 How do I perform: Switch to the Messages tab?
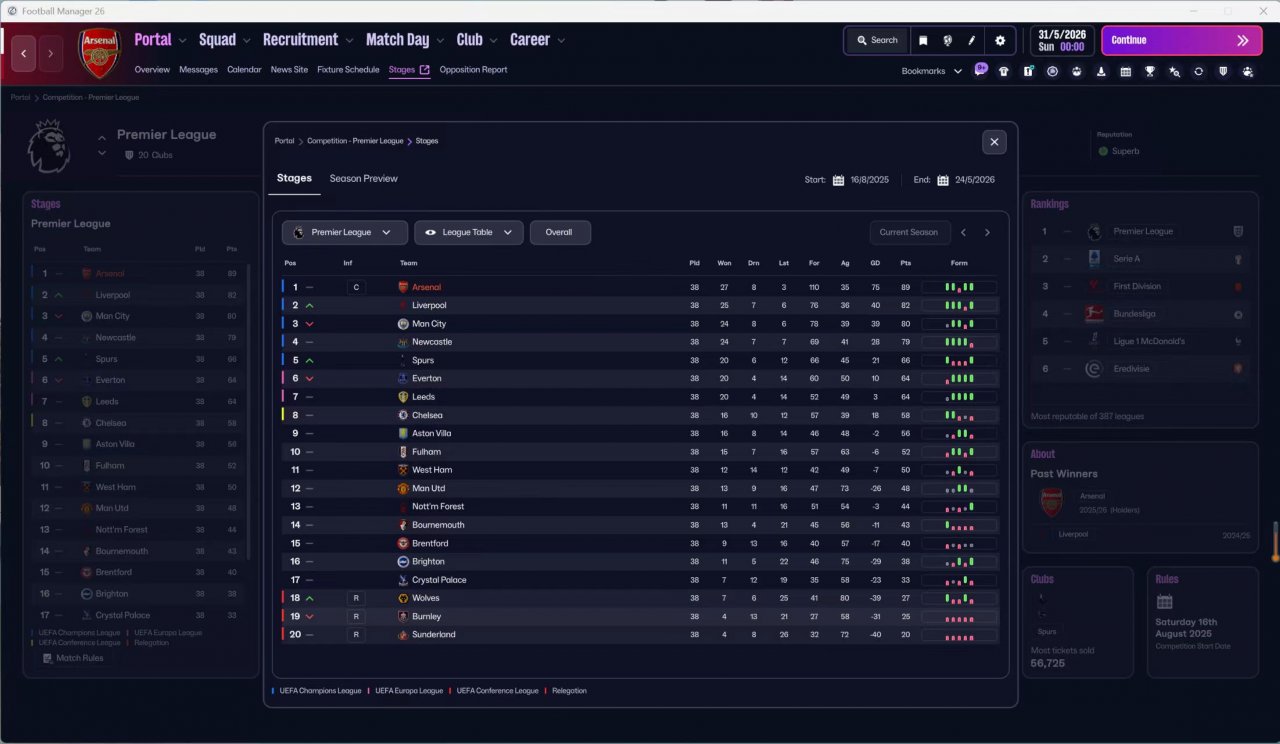coord(198,70)
